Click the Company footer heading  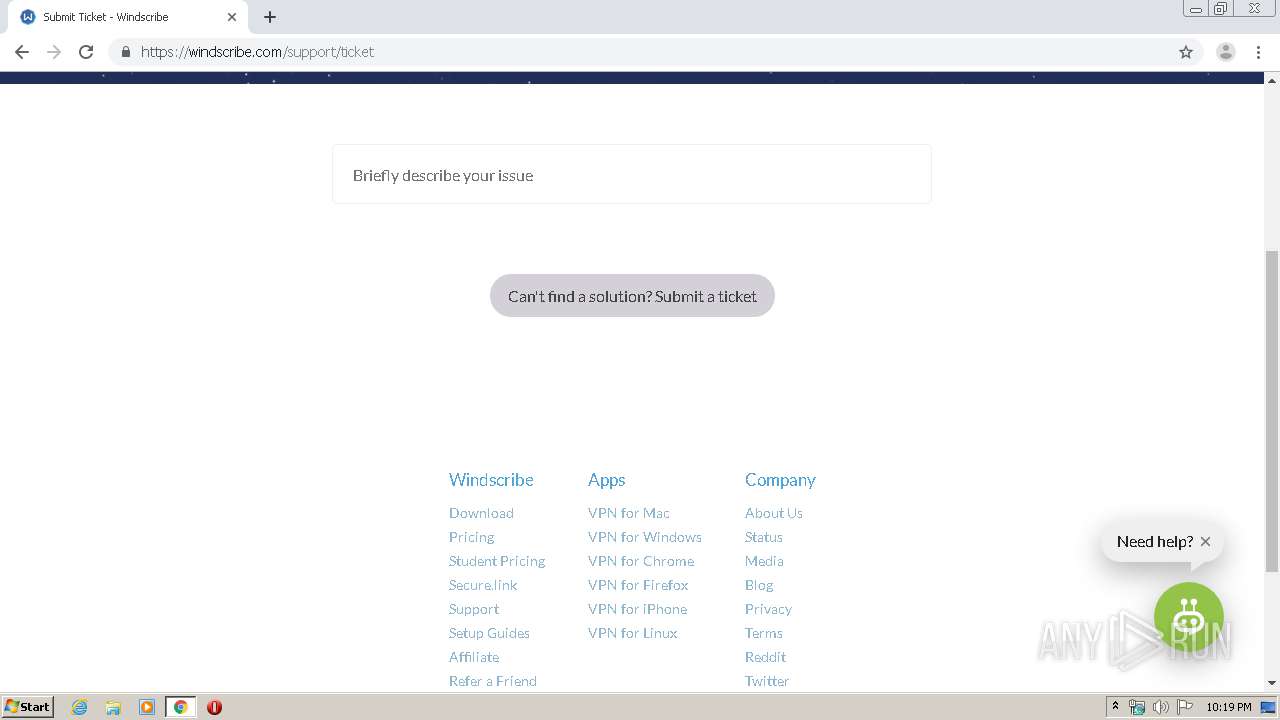(780, 480)
